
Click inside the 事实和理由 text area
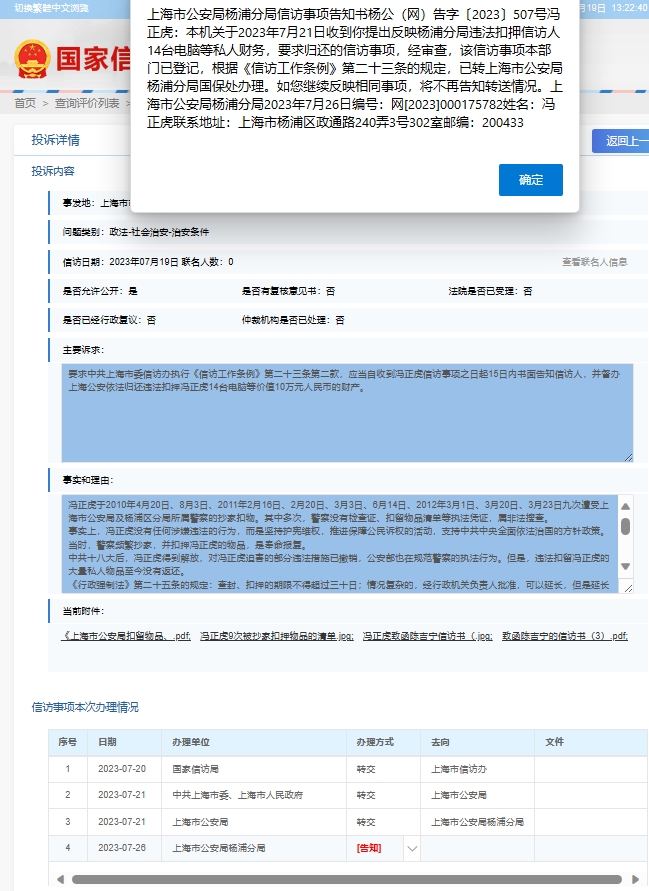pyautogui.click(x=338, y=543)
